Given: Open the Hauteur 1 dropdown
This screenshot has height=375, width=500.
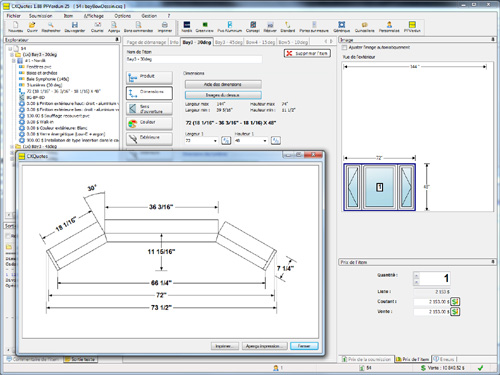Looking at the screenshot, I should click(265, 141).
